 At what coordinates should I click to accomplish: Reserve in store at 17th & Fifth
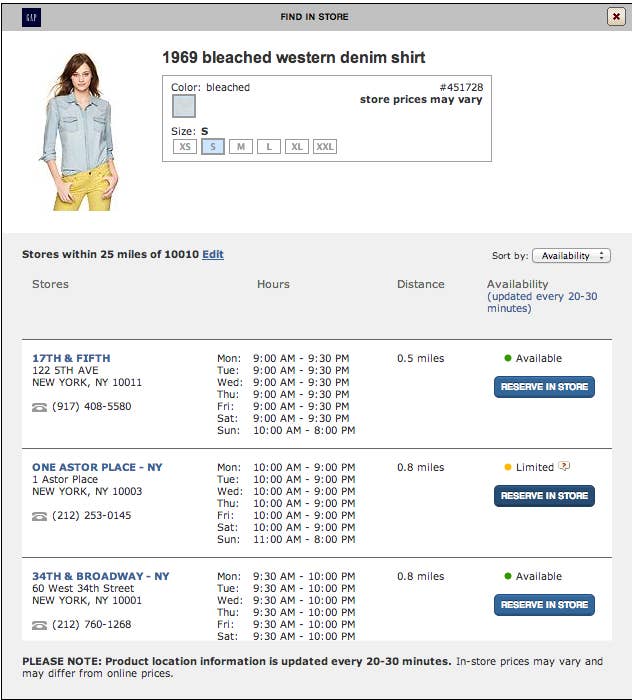(544, 387)
